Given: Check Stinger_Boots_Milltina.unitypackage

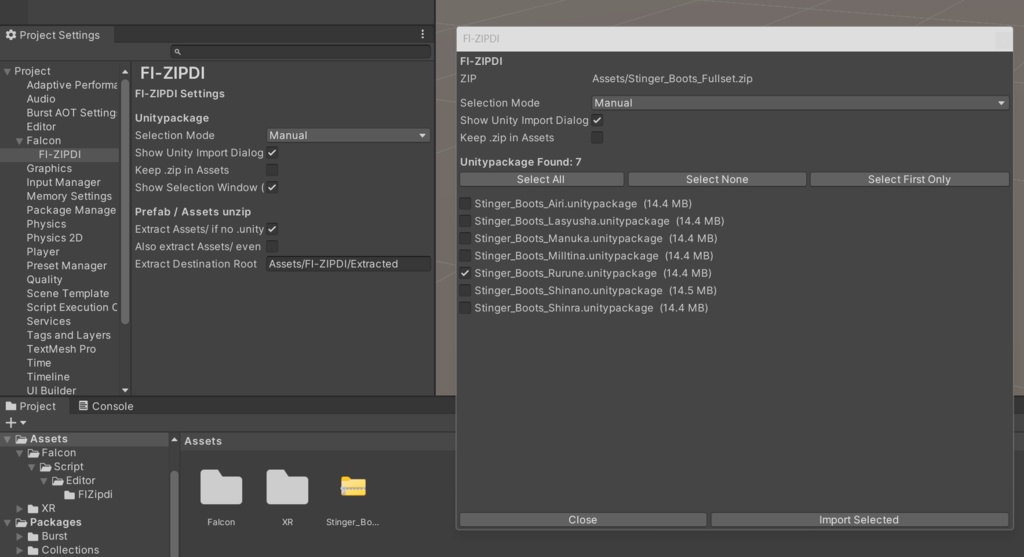Looking at the screenshot, I should pyautogui.click(x=465, y=255).
